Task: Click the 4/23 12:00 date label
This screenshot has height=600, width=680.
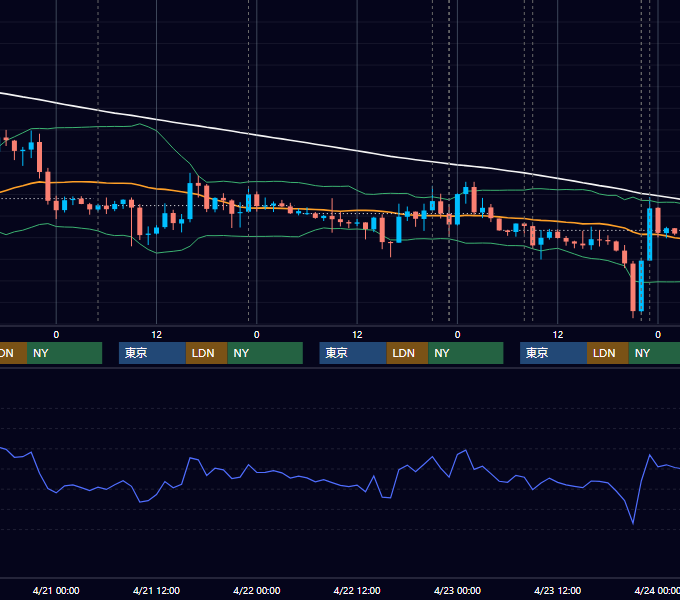Action: pos(557,590)
